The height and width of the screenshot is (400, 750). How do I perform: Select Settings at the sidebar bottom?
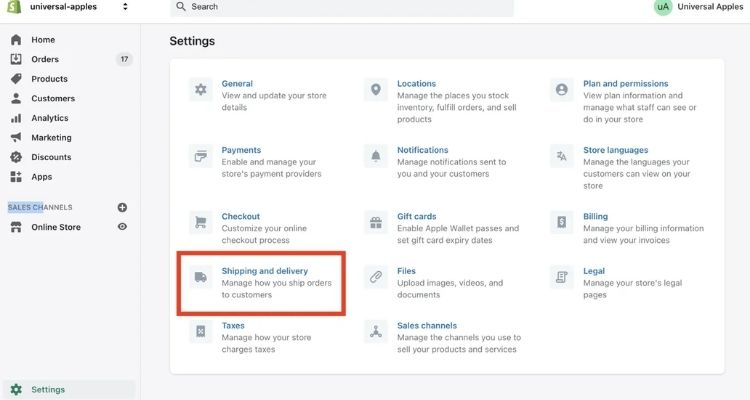tap(49, 389)
